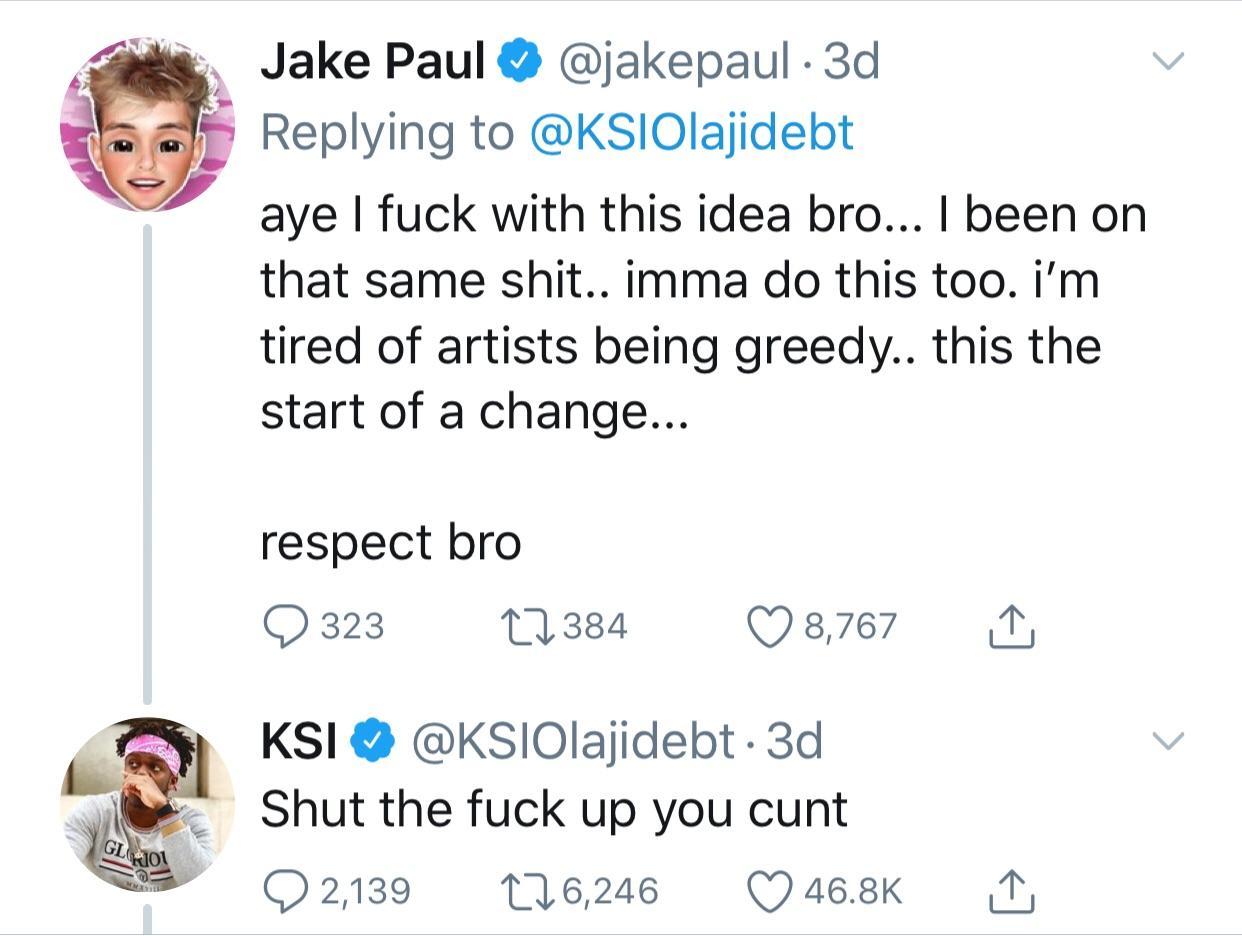Reply to KSI's tweet

click(x=286, y=890)
